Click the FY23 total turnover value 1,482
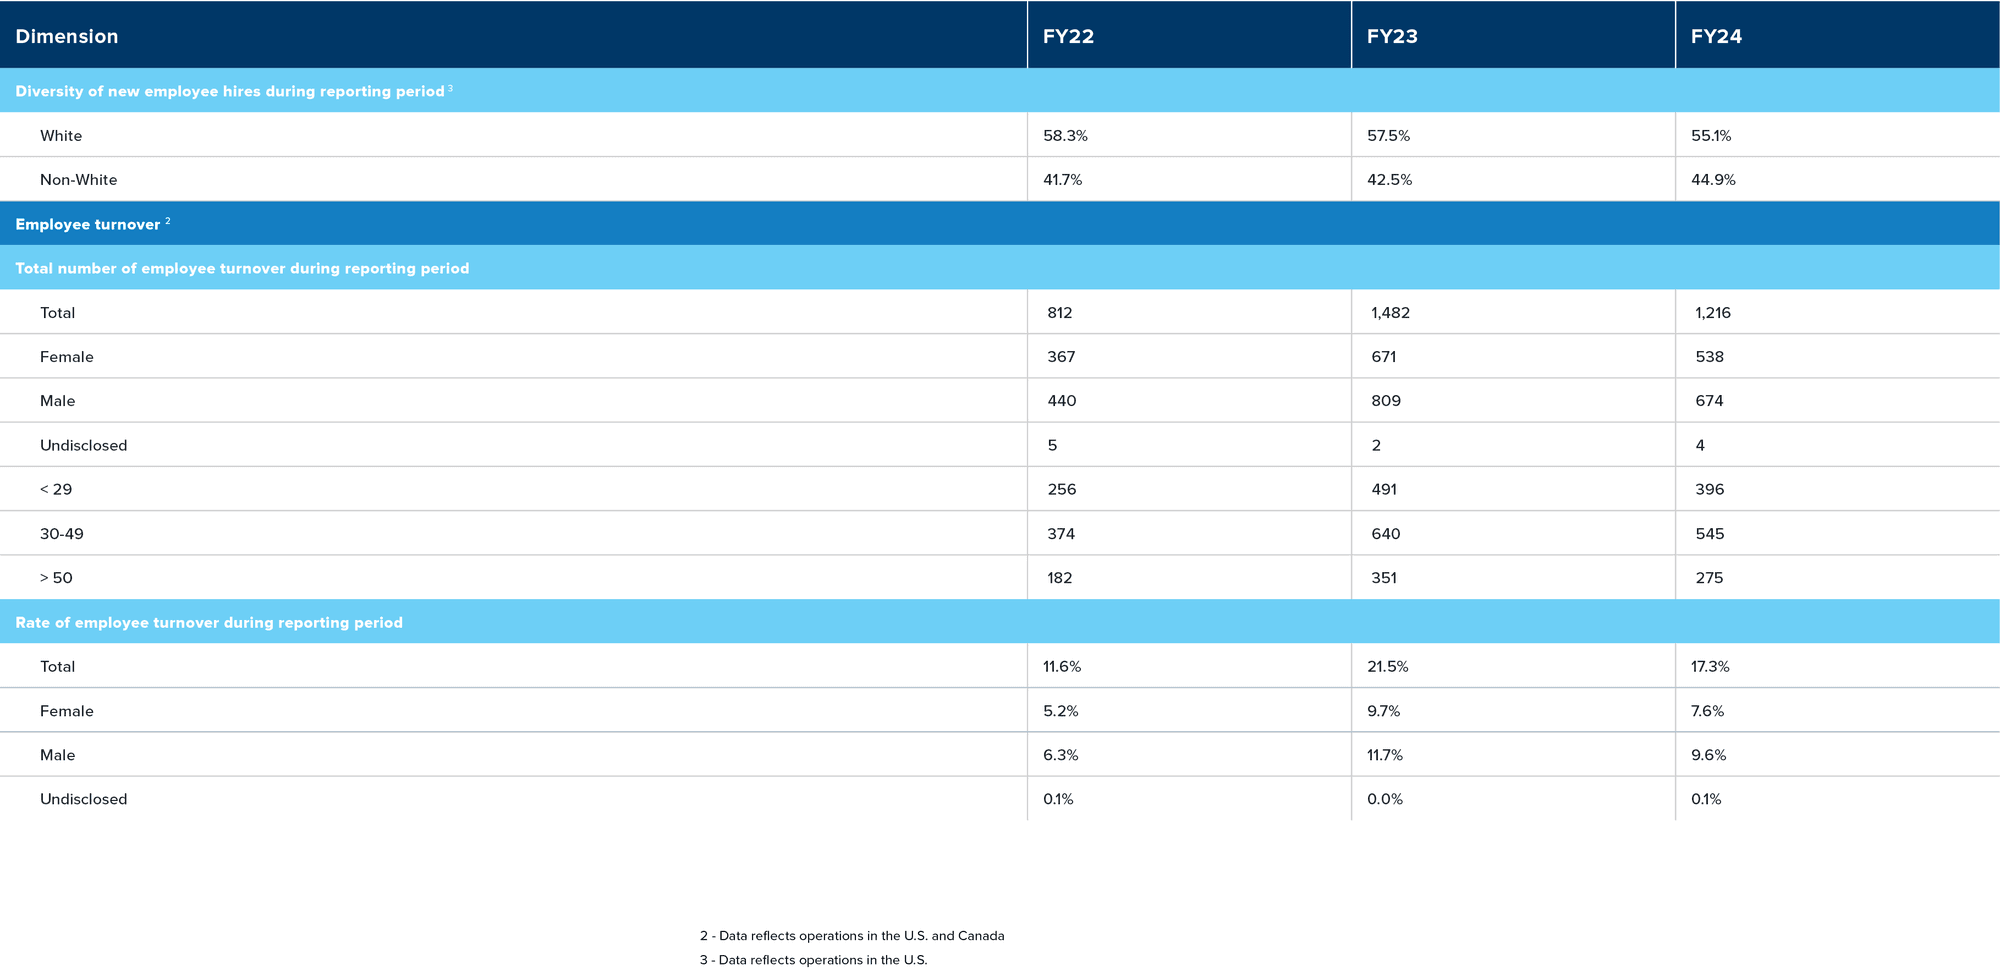 [1390, 313]
